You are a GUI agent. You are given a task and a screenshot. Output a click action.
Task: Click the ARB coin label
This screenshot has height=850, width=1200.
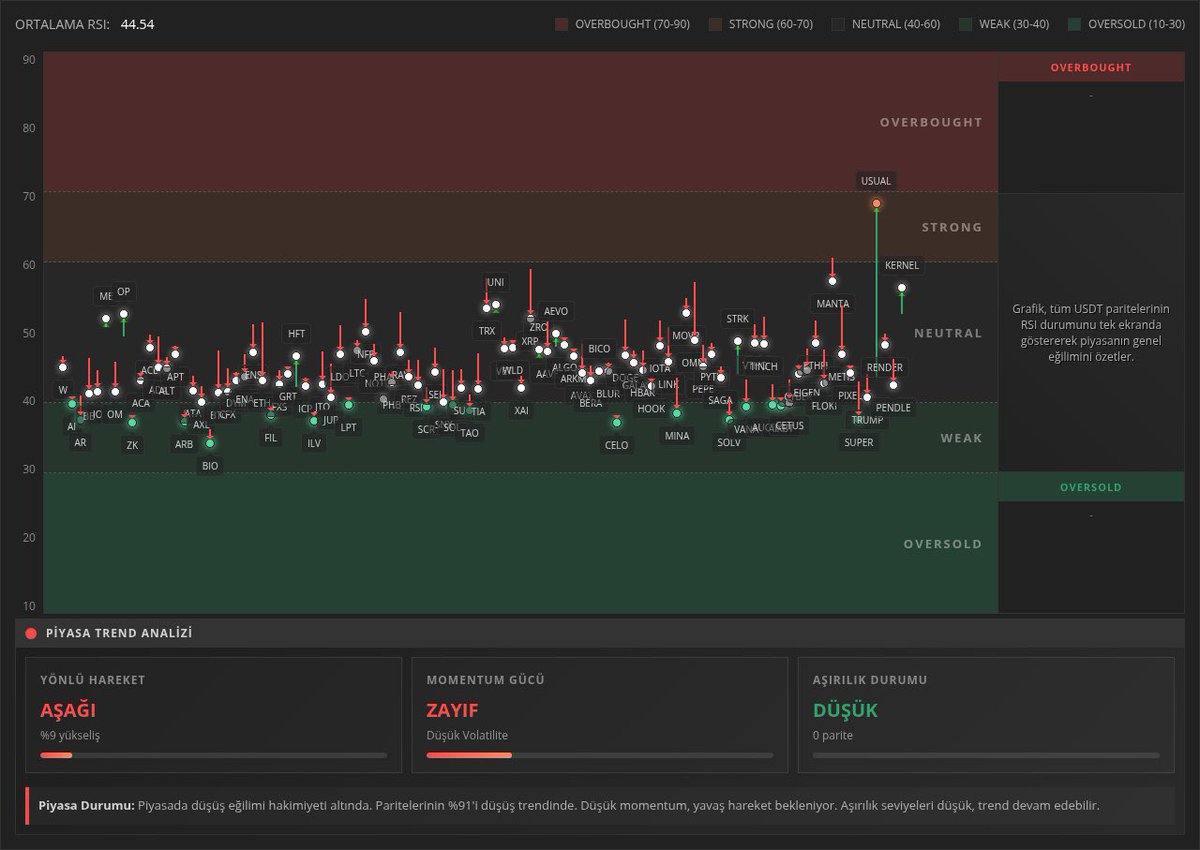184,444
